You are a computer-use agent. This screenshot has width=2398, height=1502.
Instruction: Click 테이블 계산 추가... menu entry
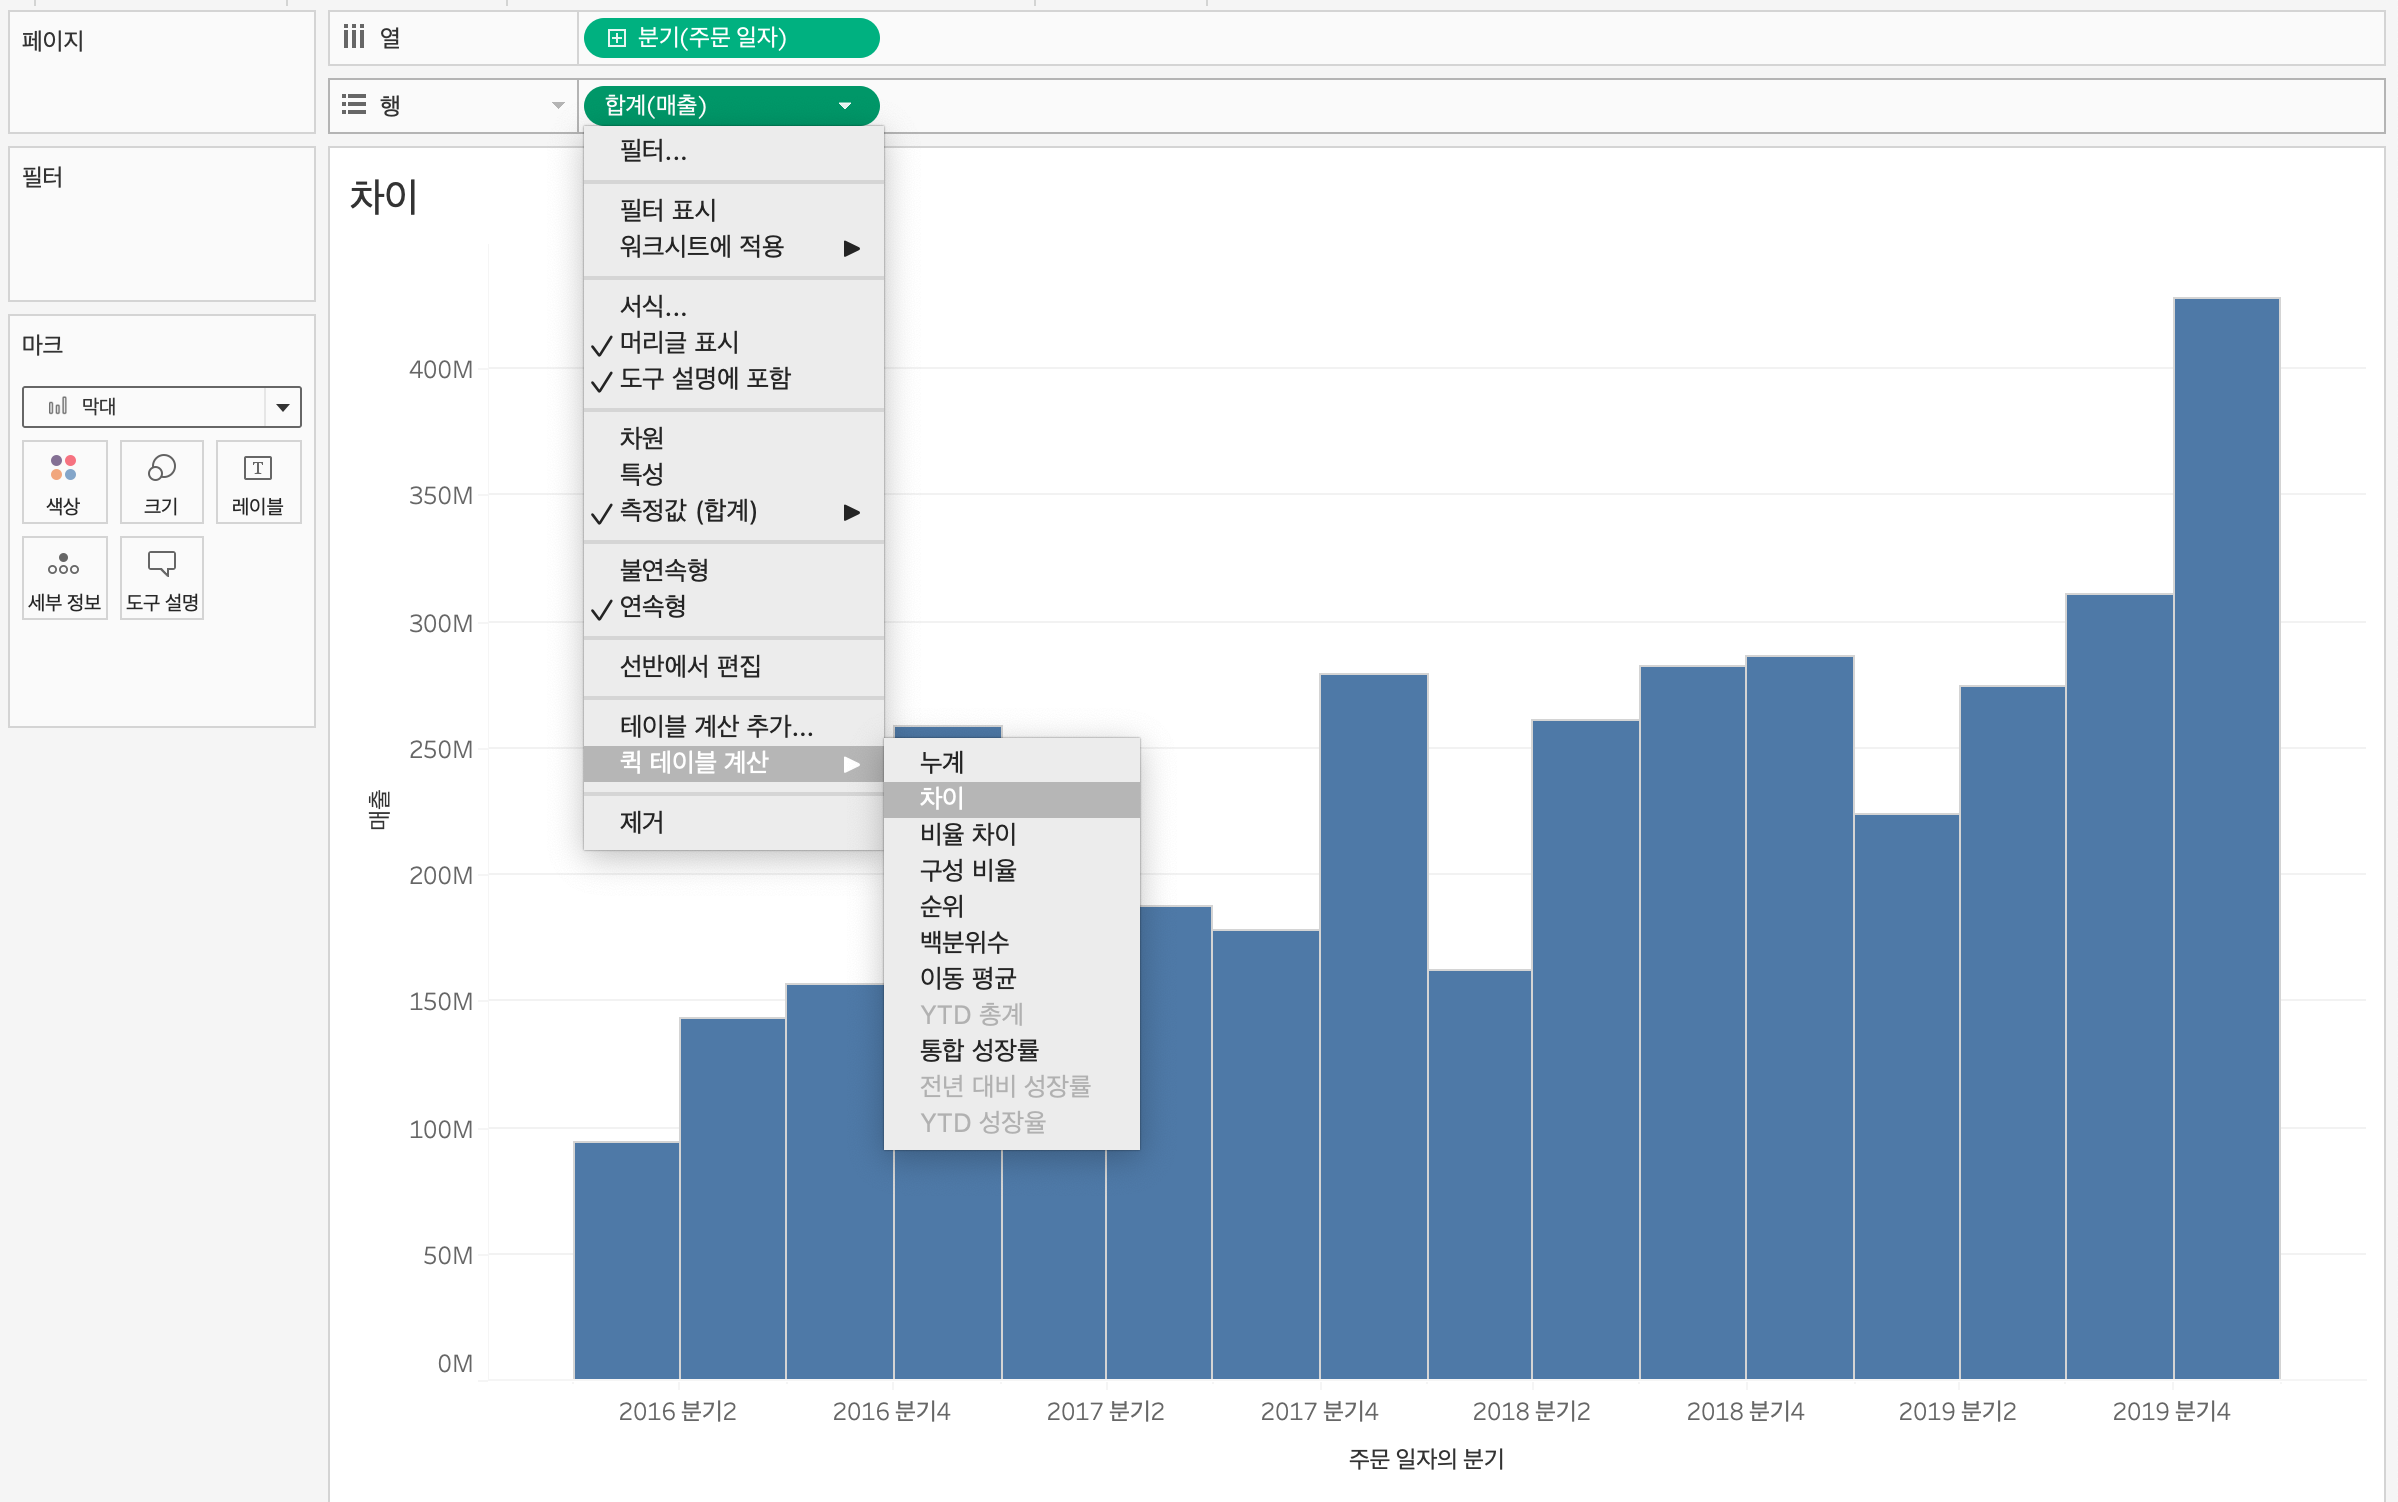pyautogui.click(x=716, y=726)
